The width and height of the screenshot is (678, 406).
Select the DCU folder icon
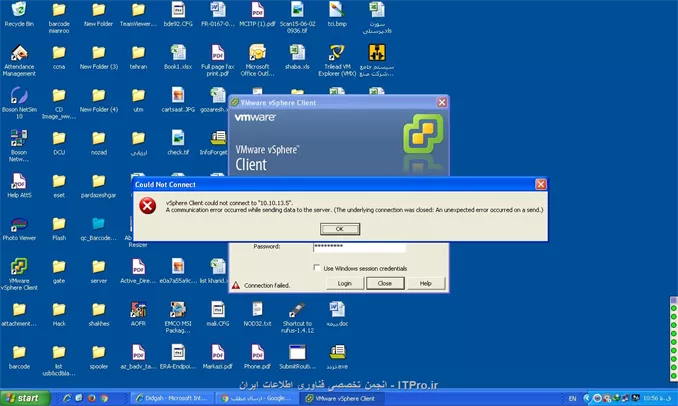point(59,143)
